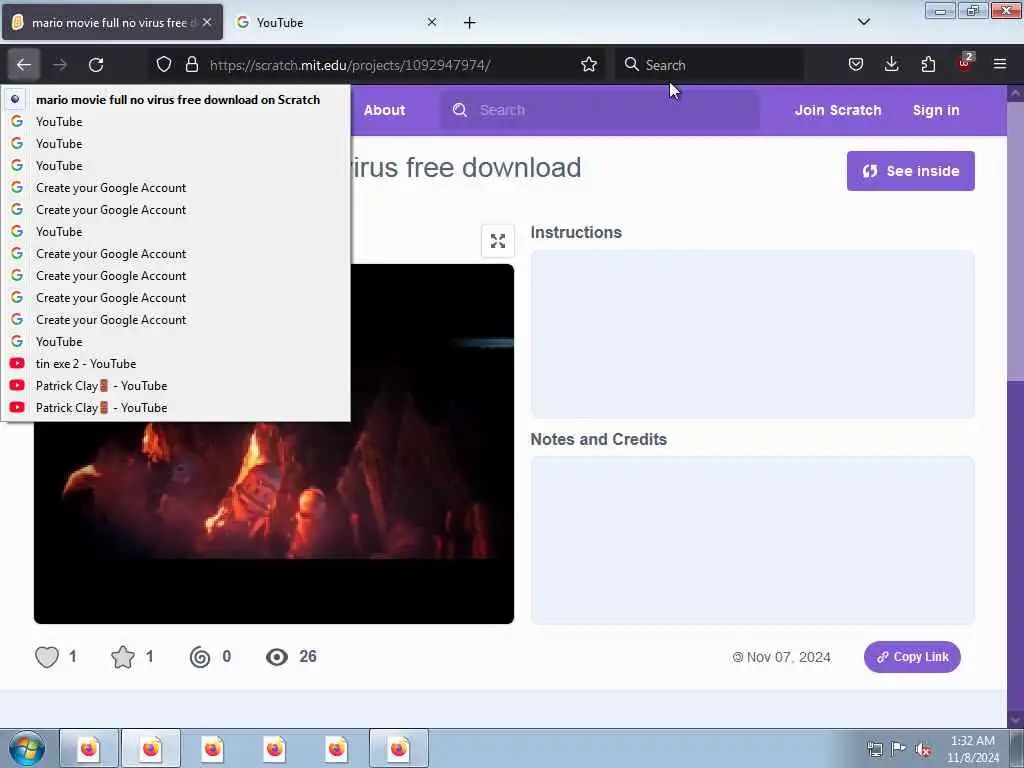
Task: Open the About link in Scratch navigation
Action: 384,110
